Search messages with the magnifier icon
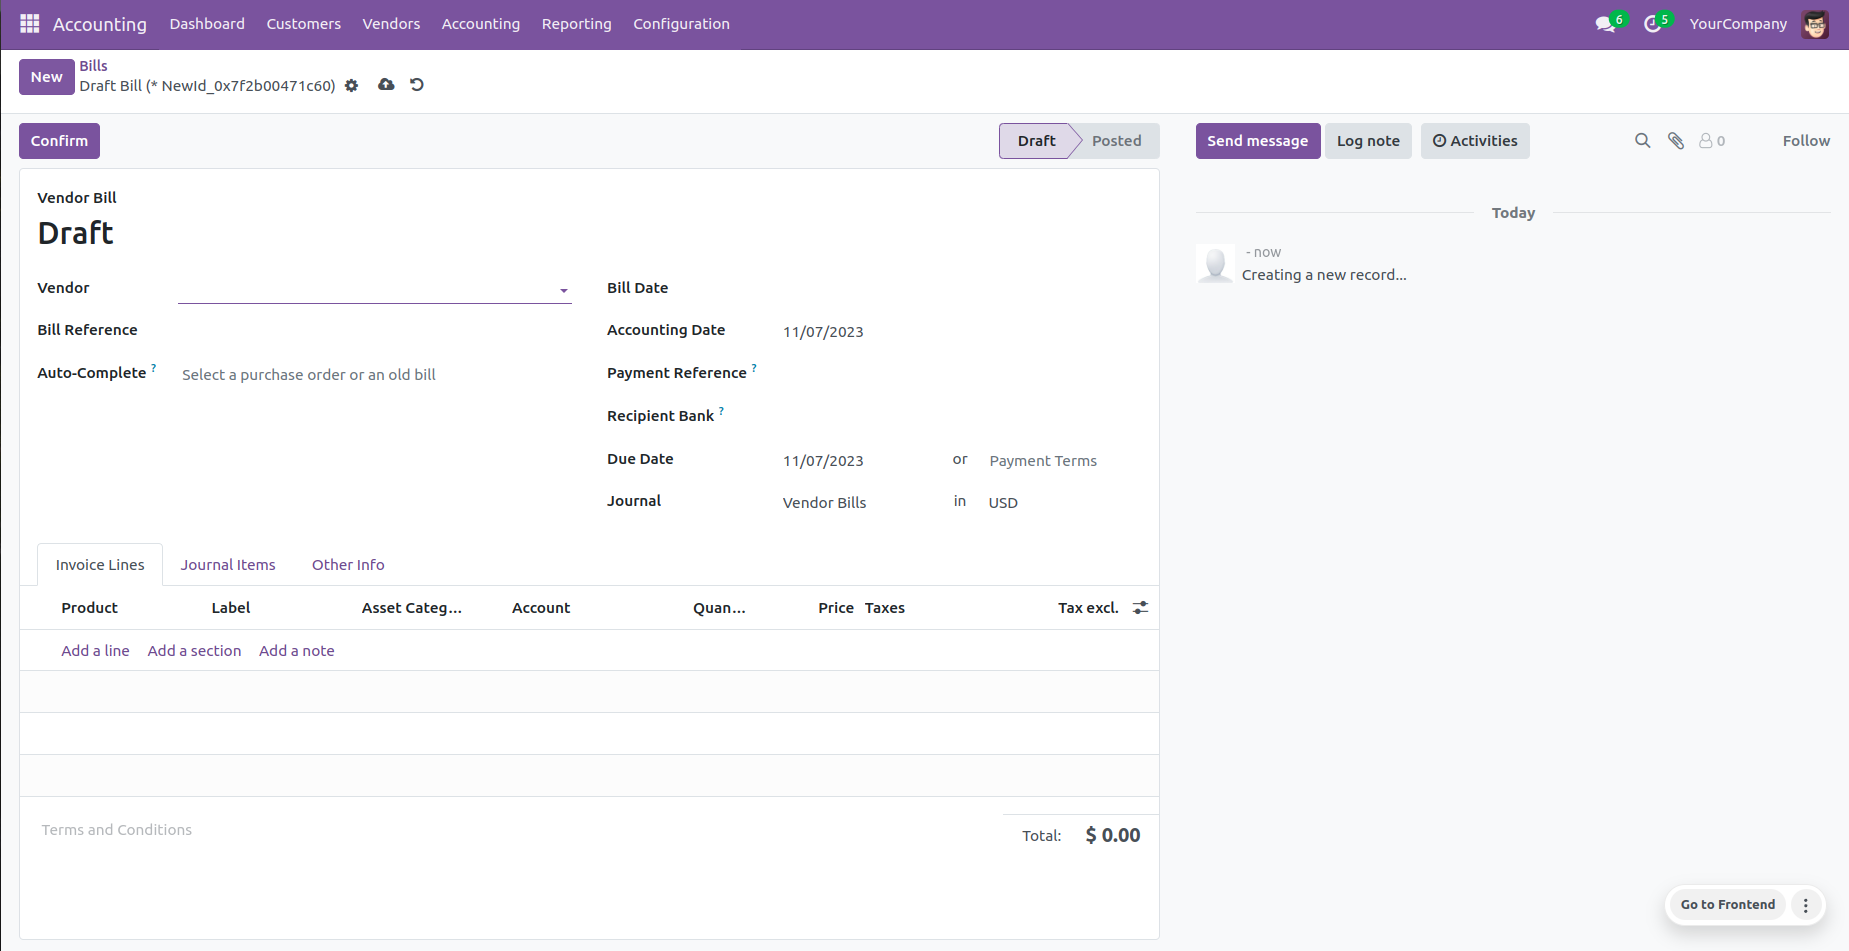This screenshot has width=1849, height=951. click(1642, 141)
